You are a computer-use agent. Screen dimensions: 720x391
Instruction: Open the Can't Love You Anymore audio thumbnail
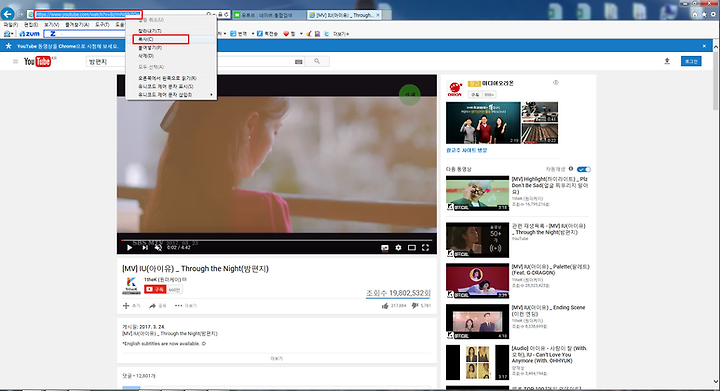pyautogui.click(x=478, y=362)
